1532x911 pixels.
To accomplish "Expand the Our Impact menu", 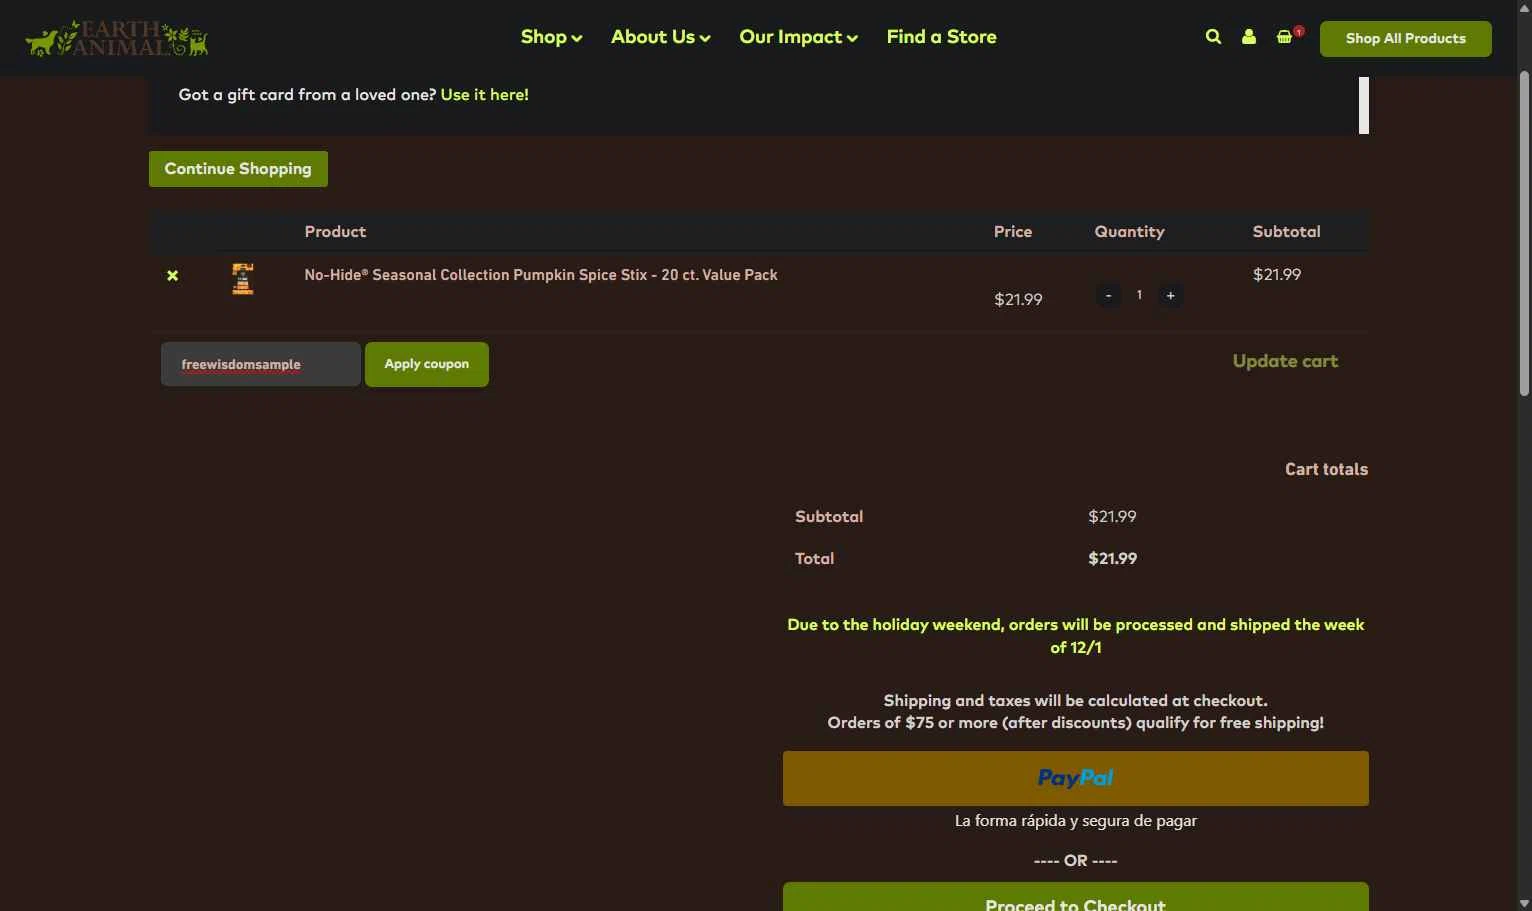I will click(798, 37).
